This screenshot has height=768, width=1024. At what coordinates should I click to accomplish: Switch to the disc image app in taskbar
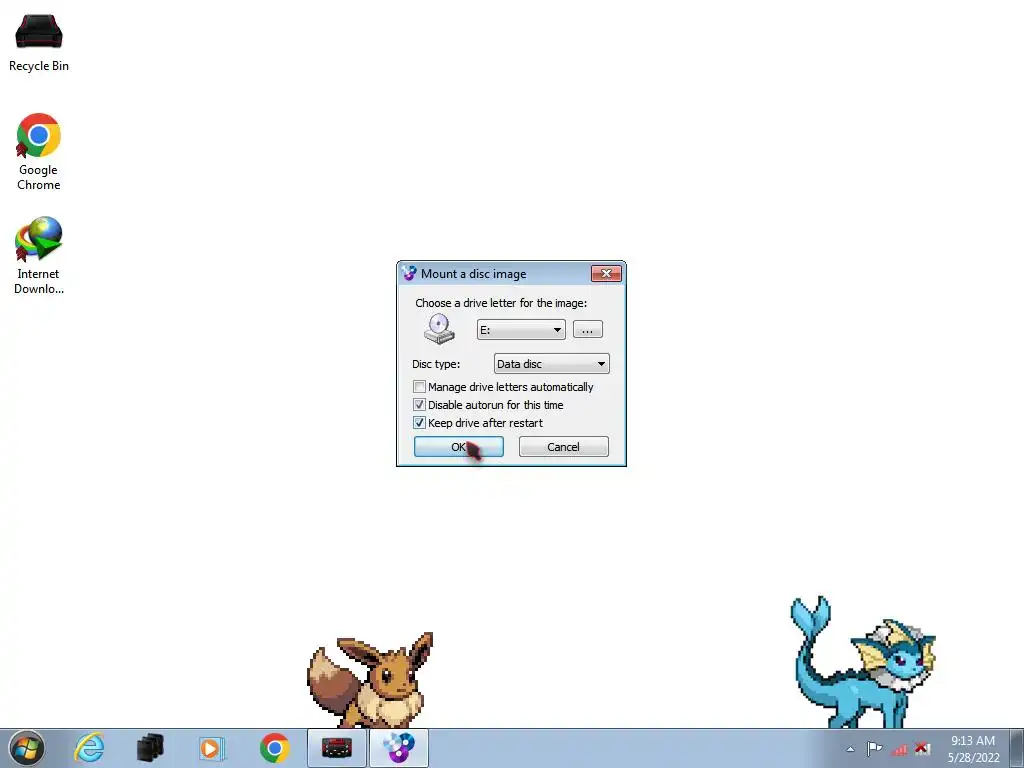pos(399,748)
